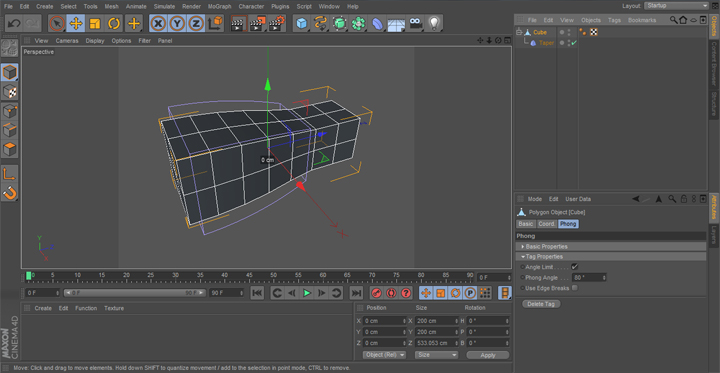720x373 pixels.
Task: Open the floor environment objects icon
Action: (396, 23)
